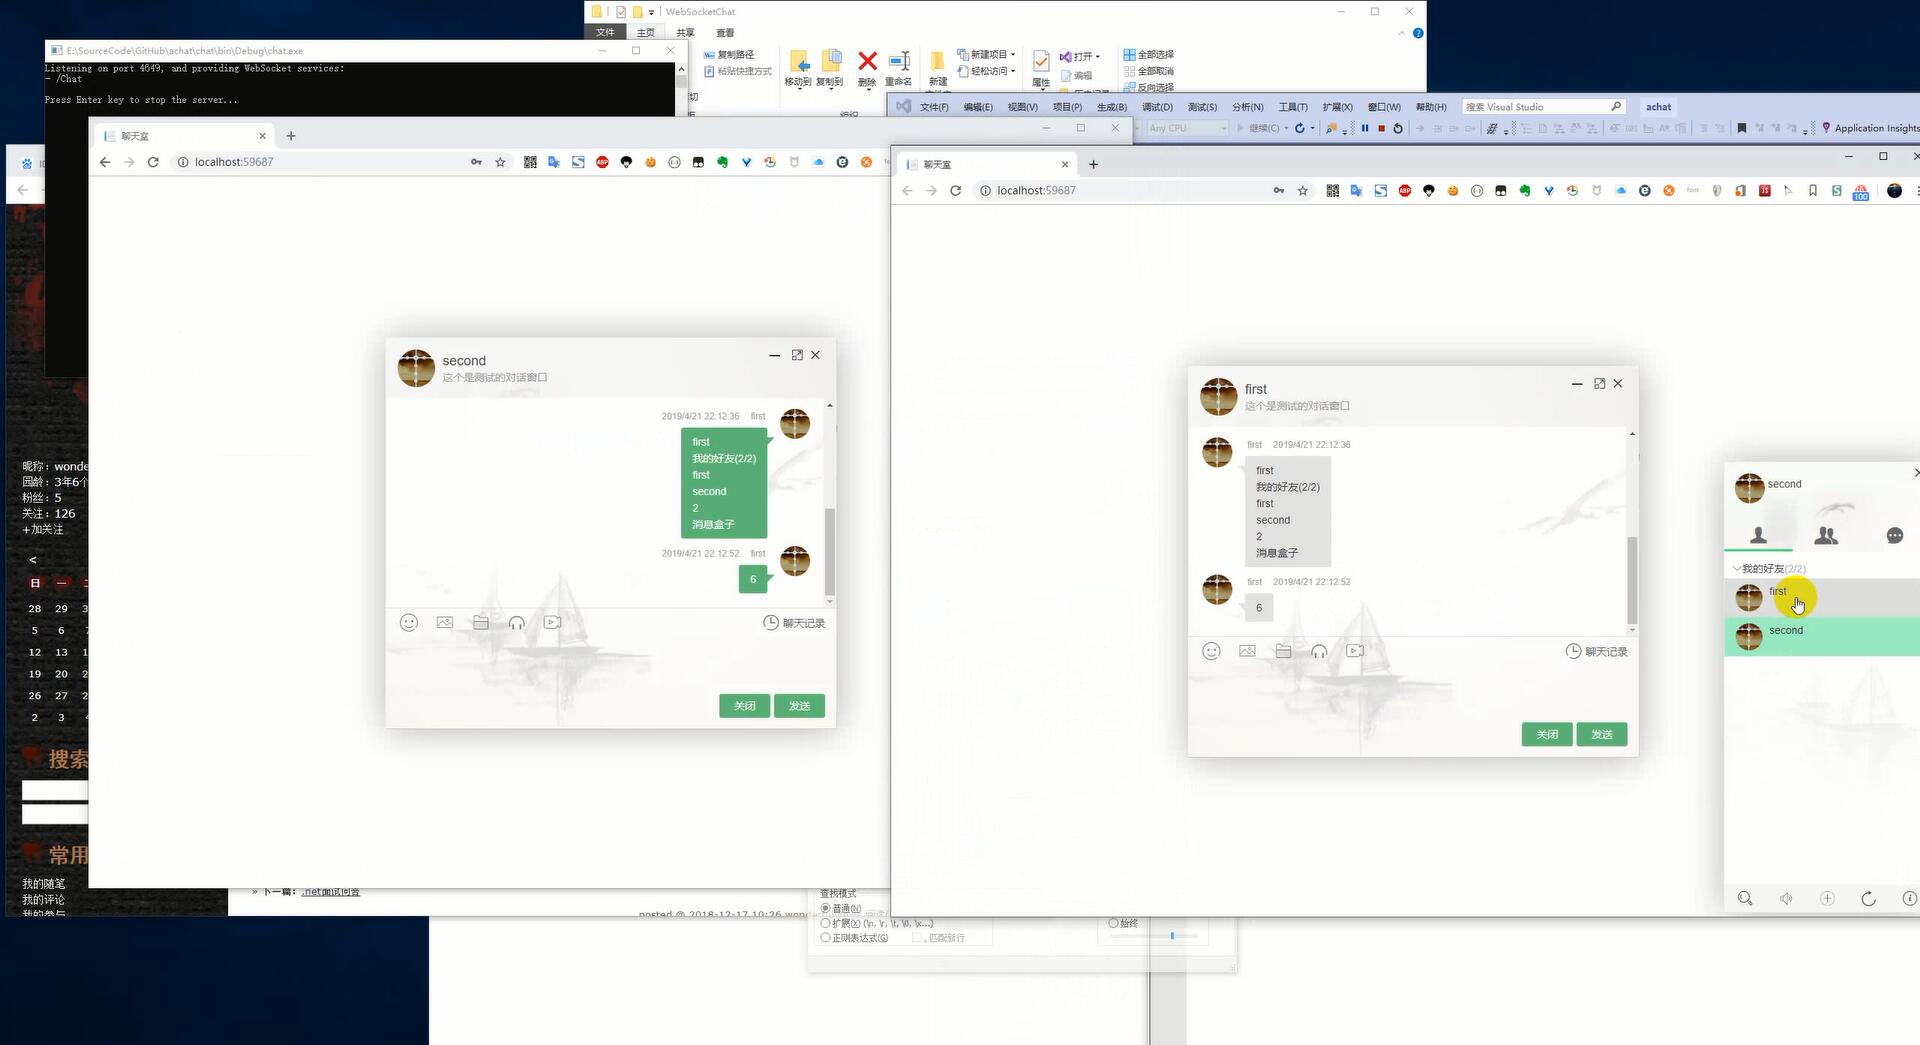The image size is (1920, 1045).
Task: Open Visual Studio 调试(D) menu
Action: click(1157, 107)
